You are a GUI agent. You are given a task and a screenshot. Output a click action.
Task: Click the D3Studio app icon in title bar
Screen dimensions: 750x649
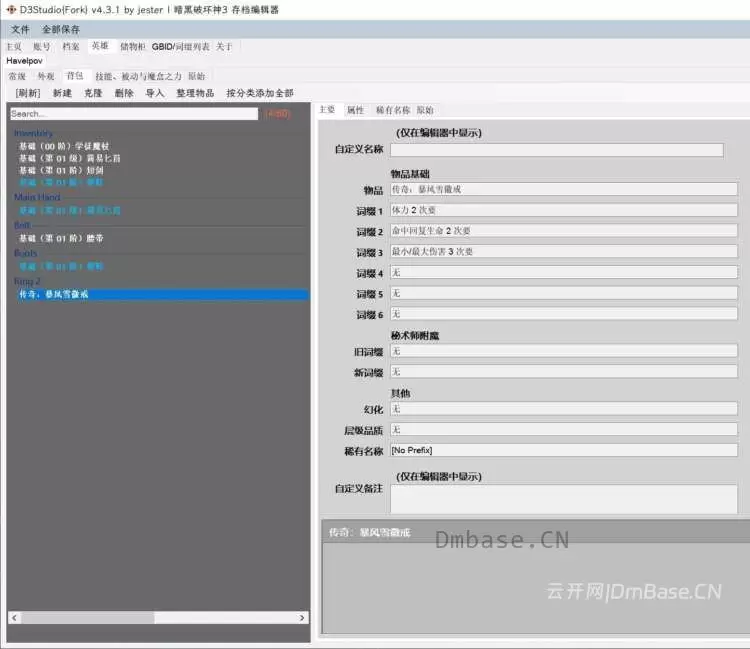pos(11,10)
